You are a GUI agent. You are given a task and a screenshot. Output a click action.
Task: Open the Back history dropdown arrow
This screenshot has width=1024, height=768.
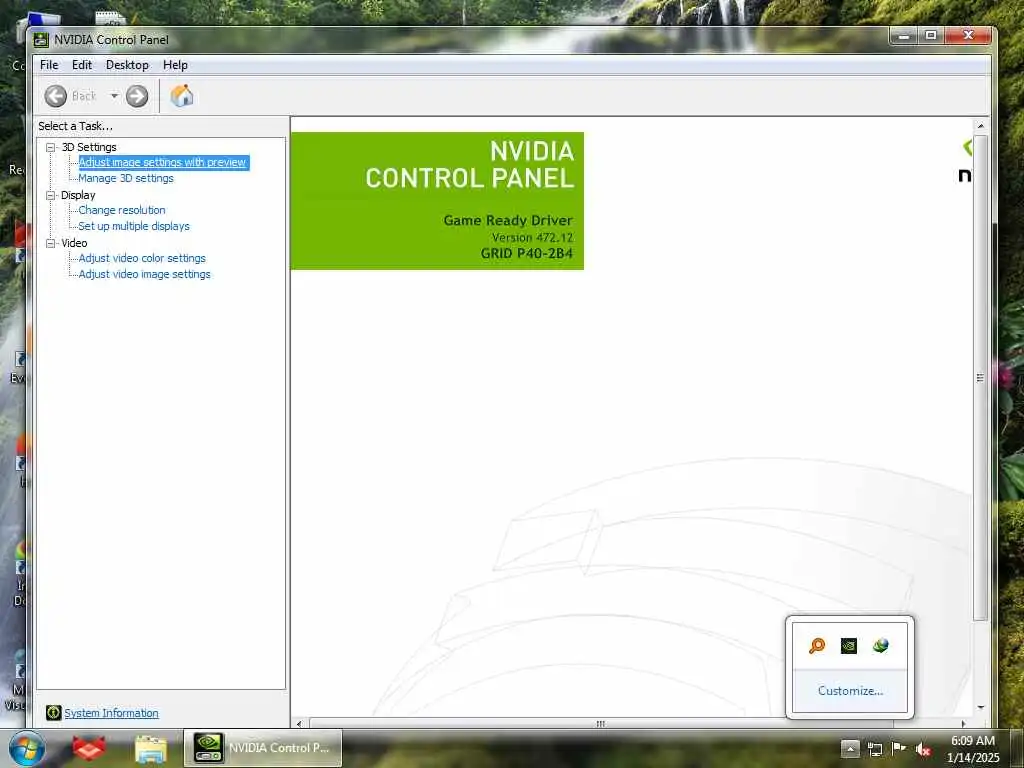tap(114, 96)
